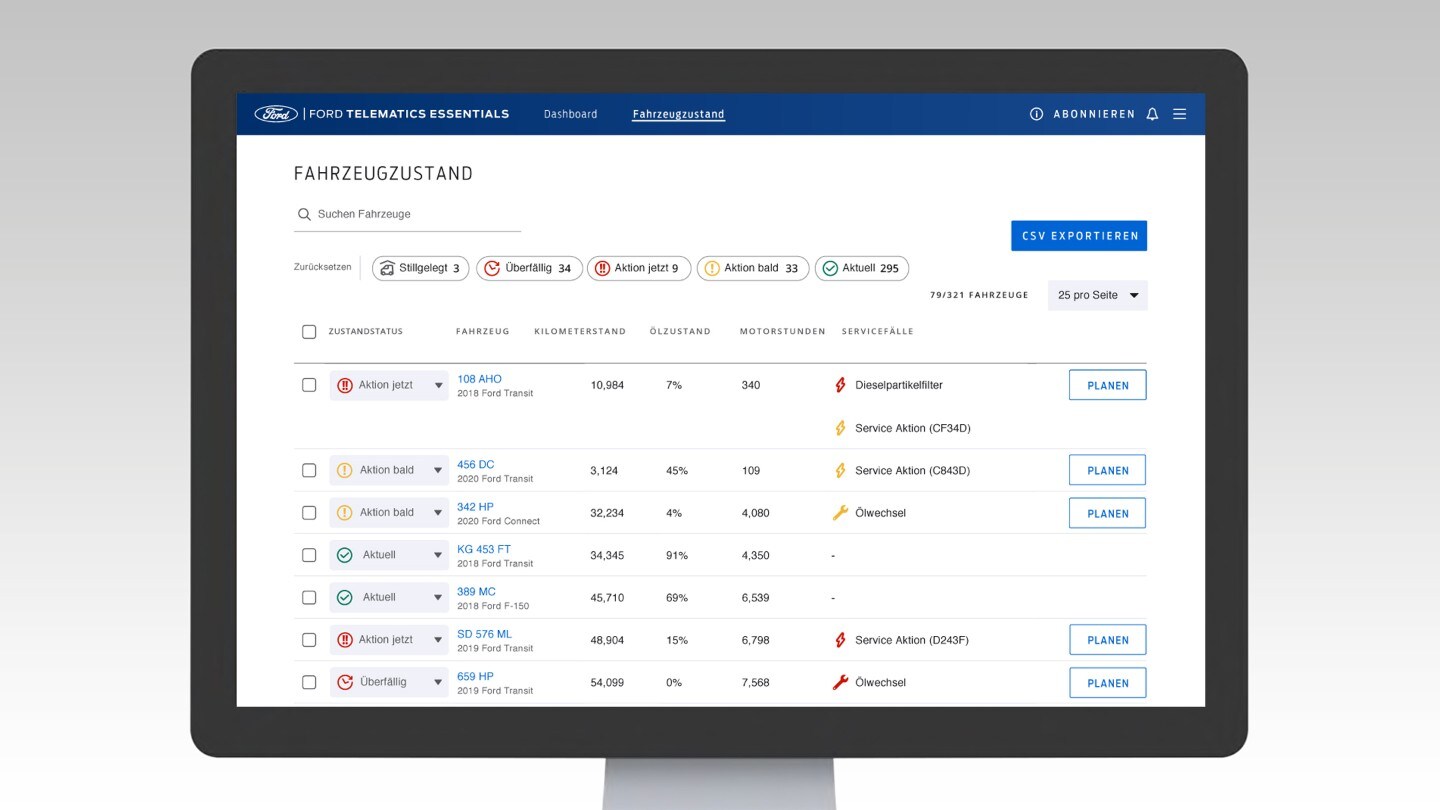The image size is (1440, 810).
Task: Open the info icon beside ABONNIEREN
Action: 1037,114
